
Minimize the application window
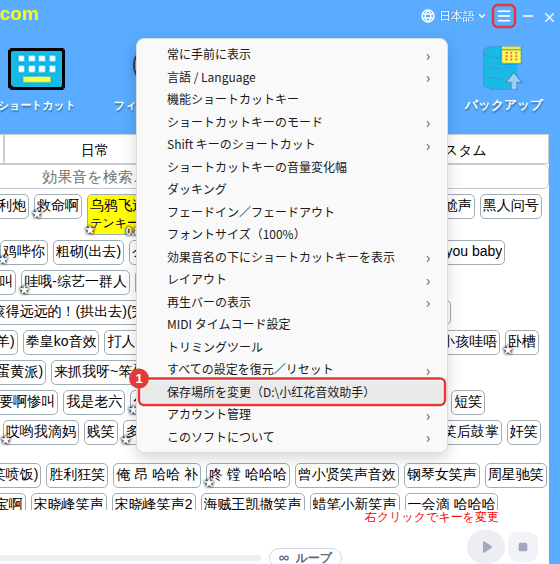528,16
